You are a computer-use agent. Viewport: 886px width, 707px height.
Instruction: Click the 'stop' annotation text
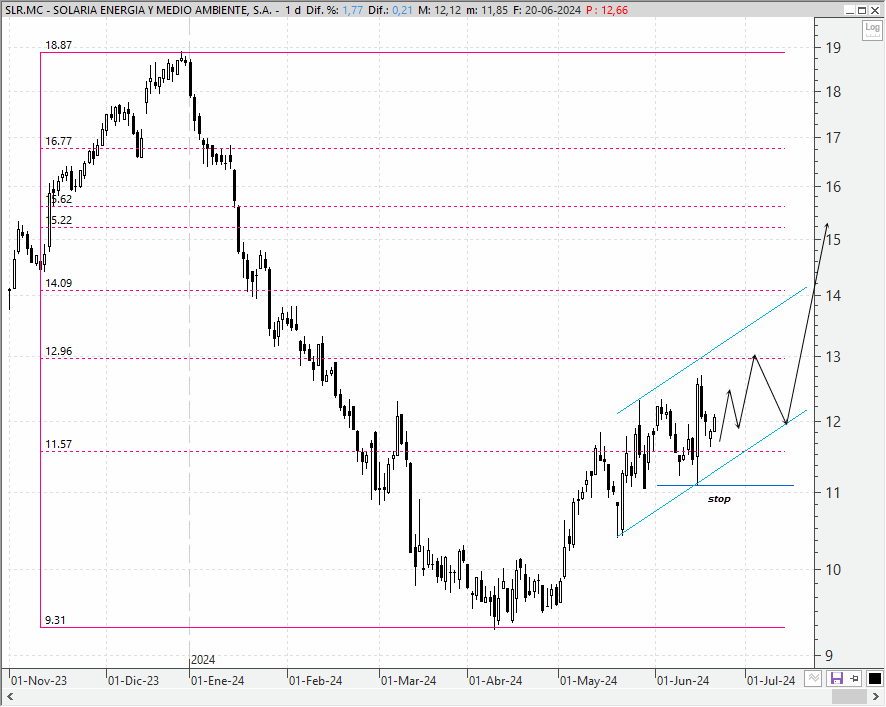click(719, 499)
